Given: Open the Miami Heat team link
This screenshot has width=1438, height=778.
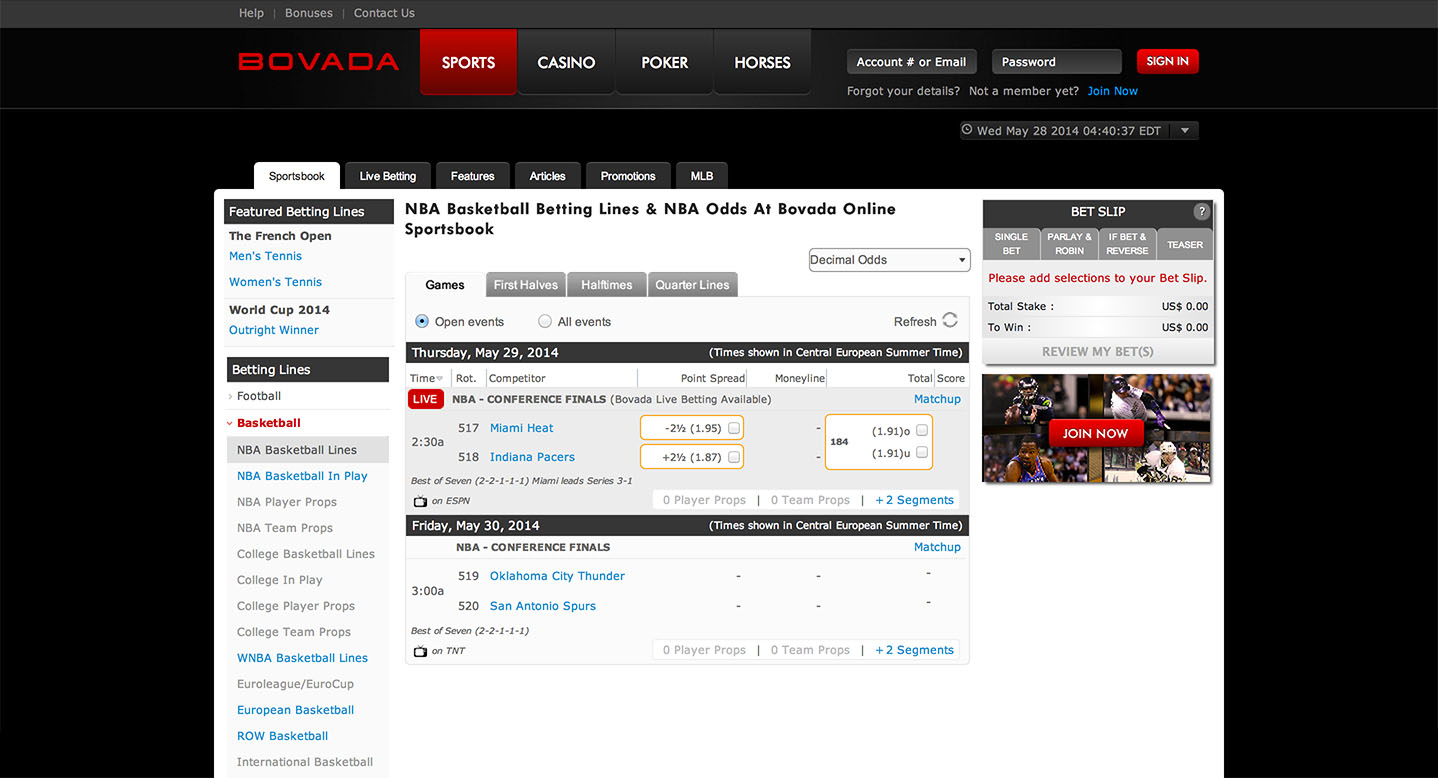Looking at the screenshot, I should [521, 428].
